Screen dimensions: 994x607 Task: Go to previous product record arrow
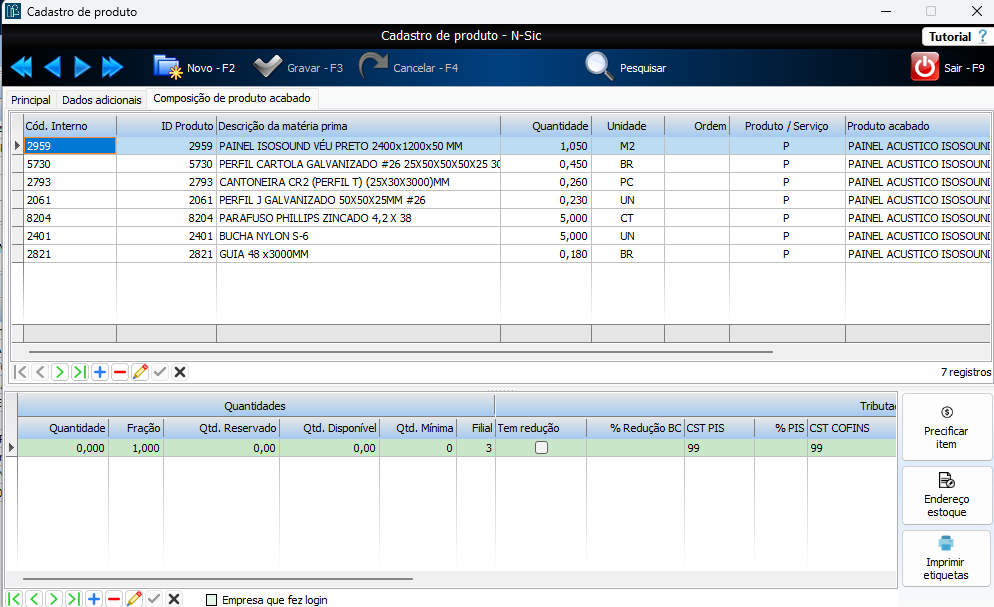pos(53,67)
